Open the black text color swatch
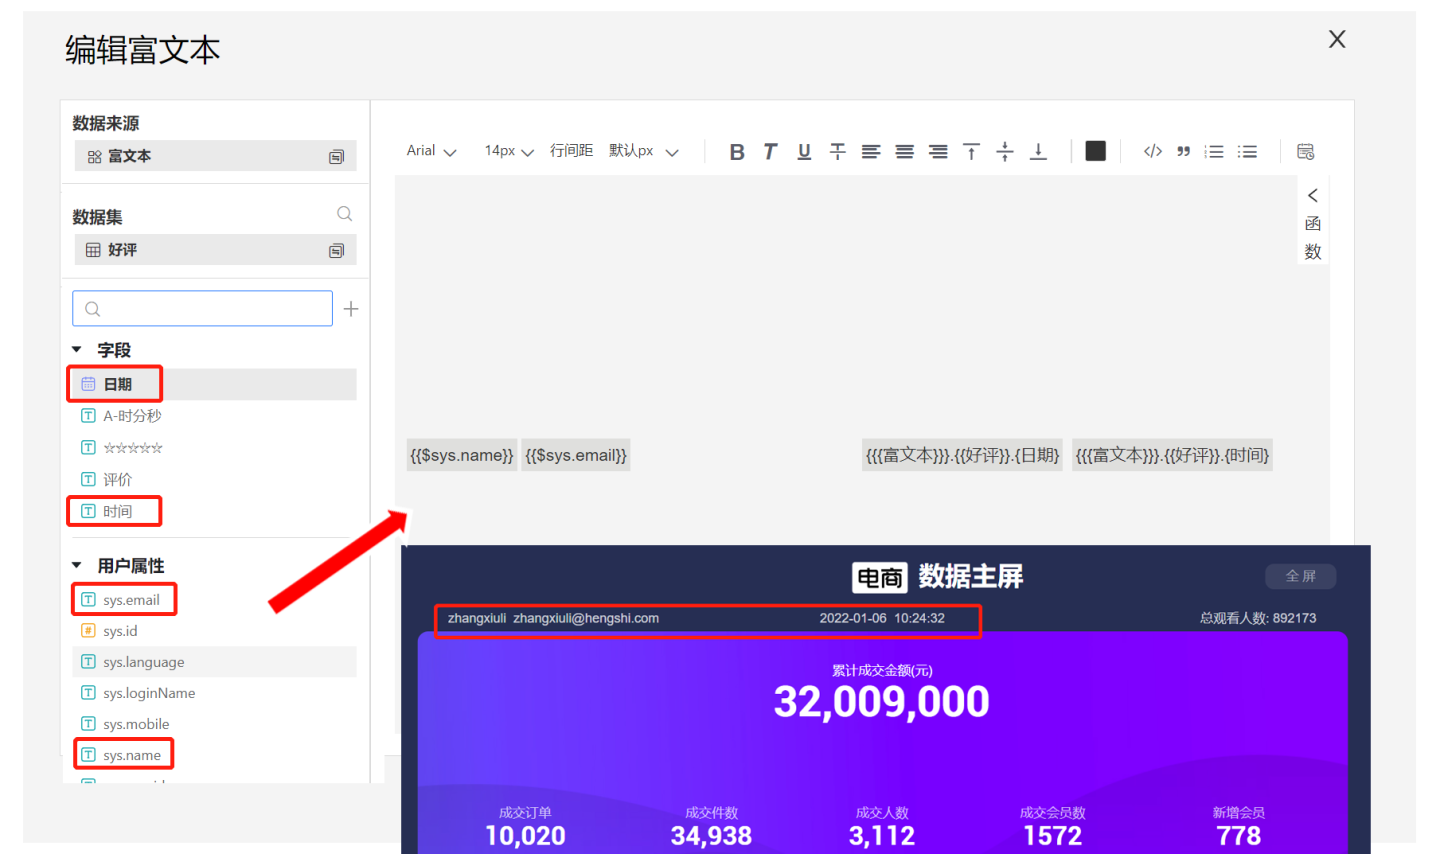1440x854 pixels. coord(1096,151)
